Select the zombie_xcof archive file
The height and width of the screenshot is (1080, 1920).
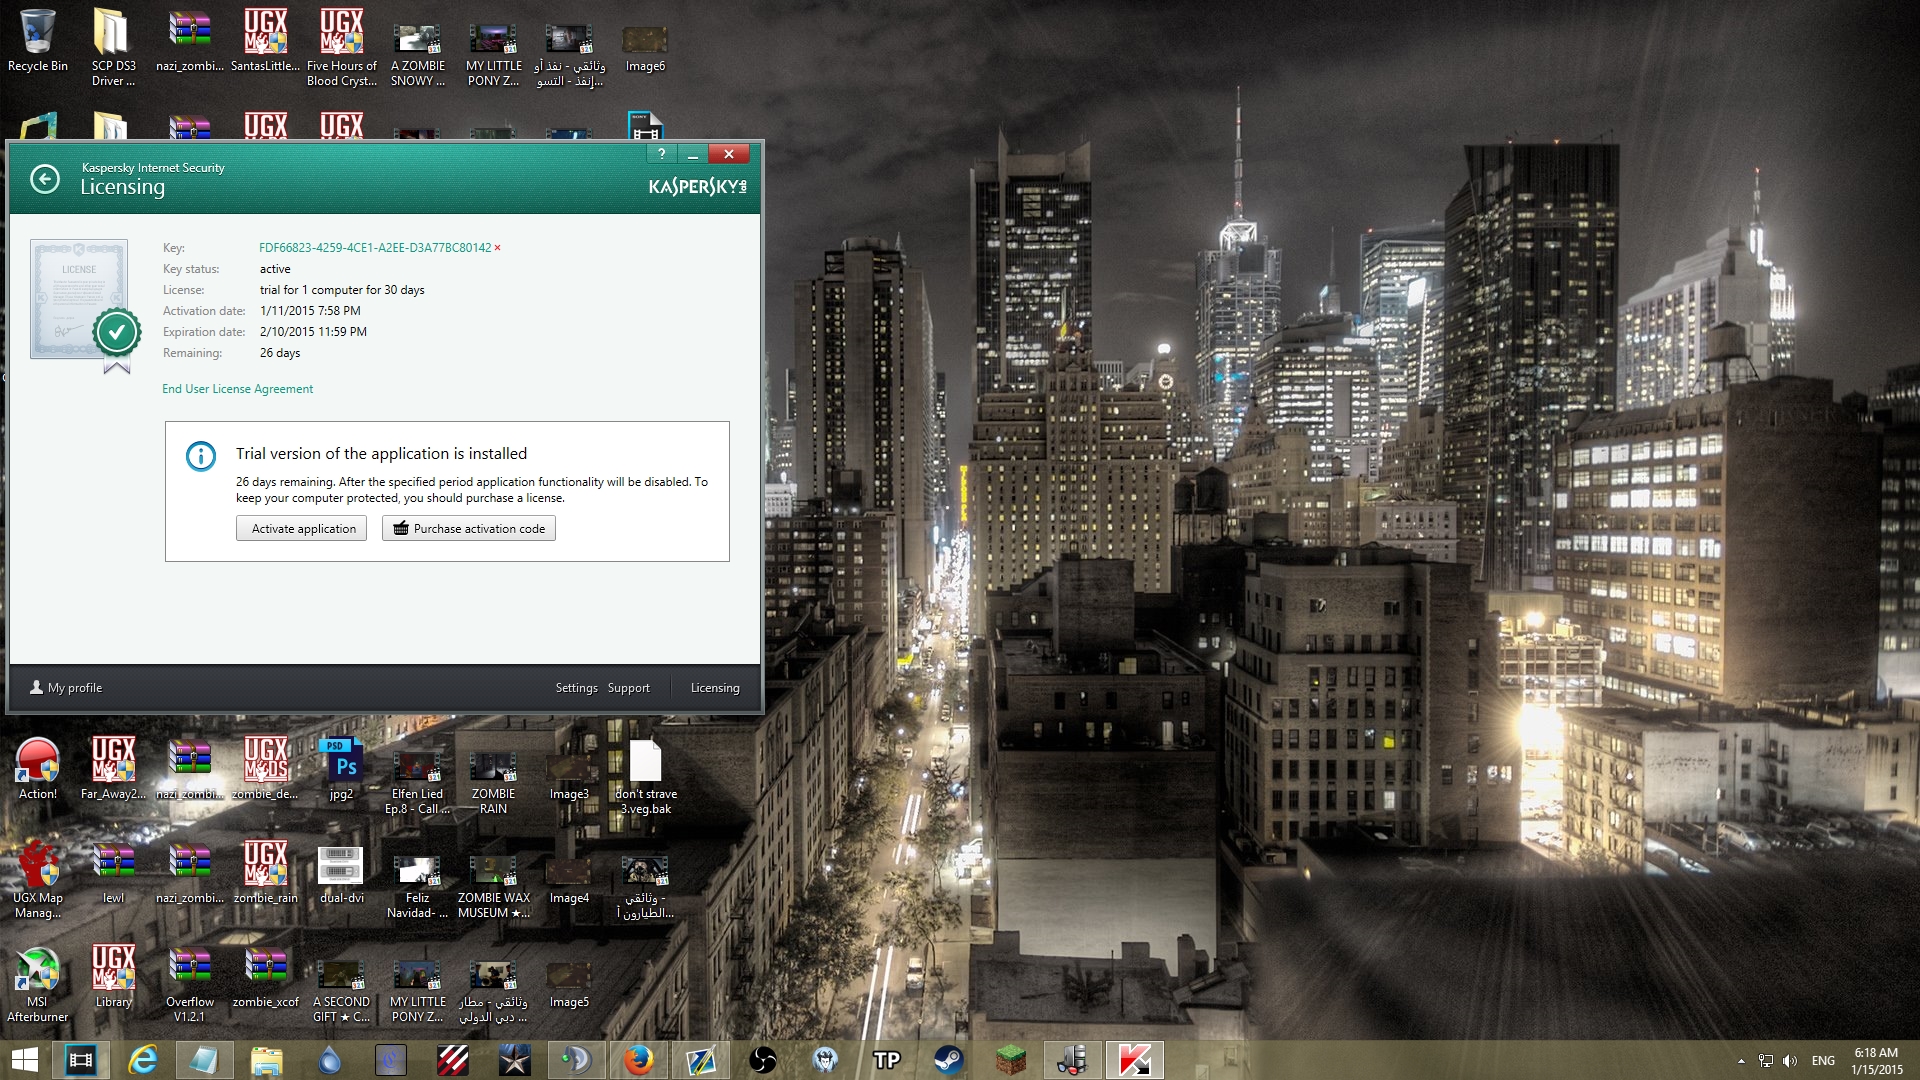click(265, 976)
